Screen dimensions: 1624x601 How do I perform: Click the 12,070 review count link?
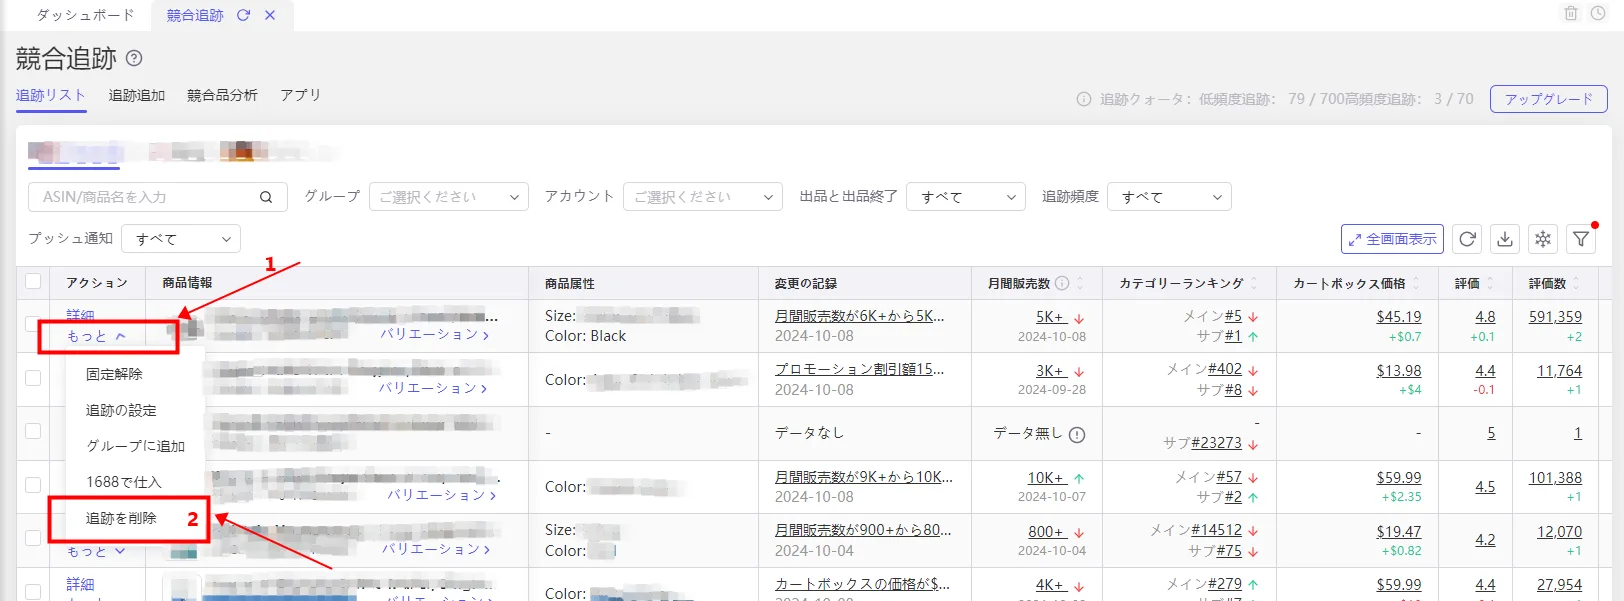[1559, 531]
